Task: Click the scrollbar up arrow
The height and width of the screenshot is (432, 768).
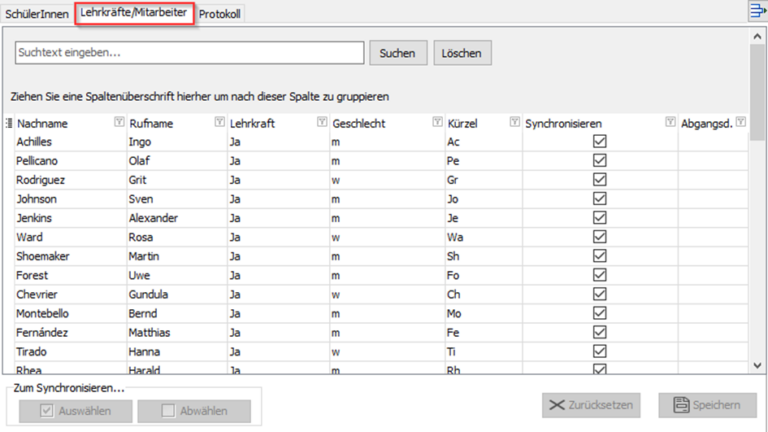Action: click(x=757, y=35)
